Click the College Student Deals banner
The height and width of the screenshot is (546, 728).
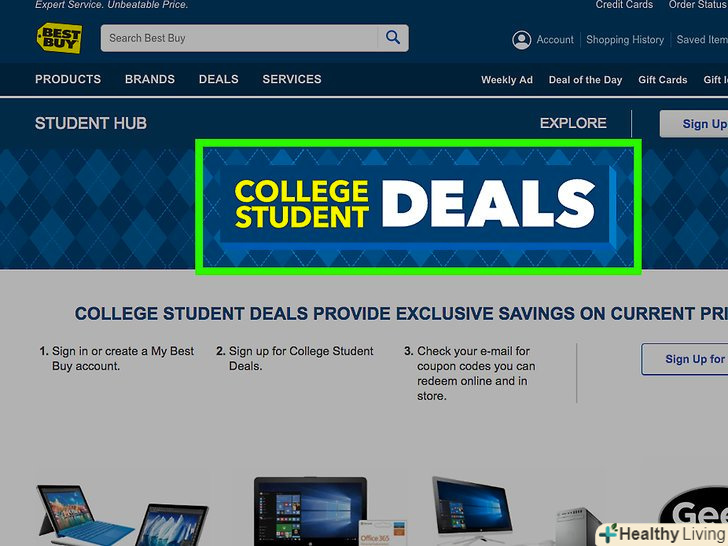tap(418, 207)
